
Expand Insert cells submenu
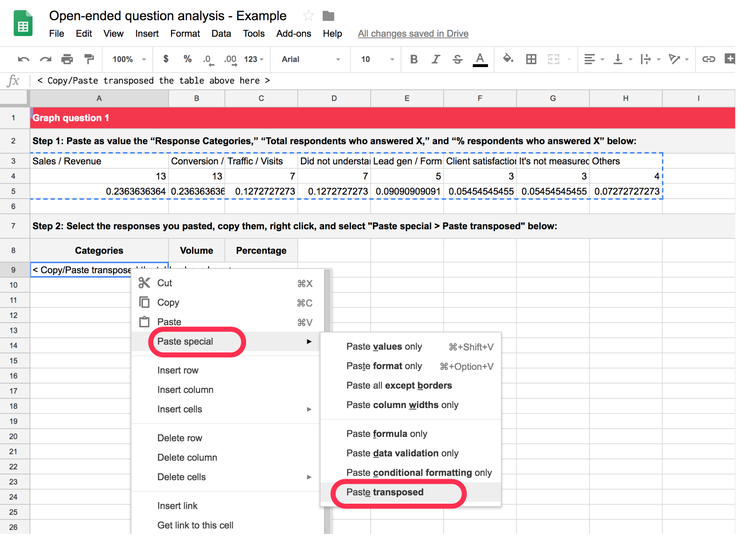tap(225, 409)
